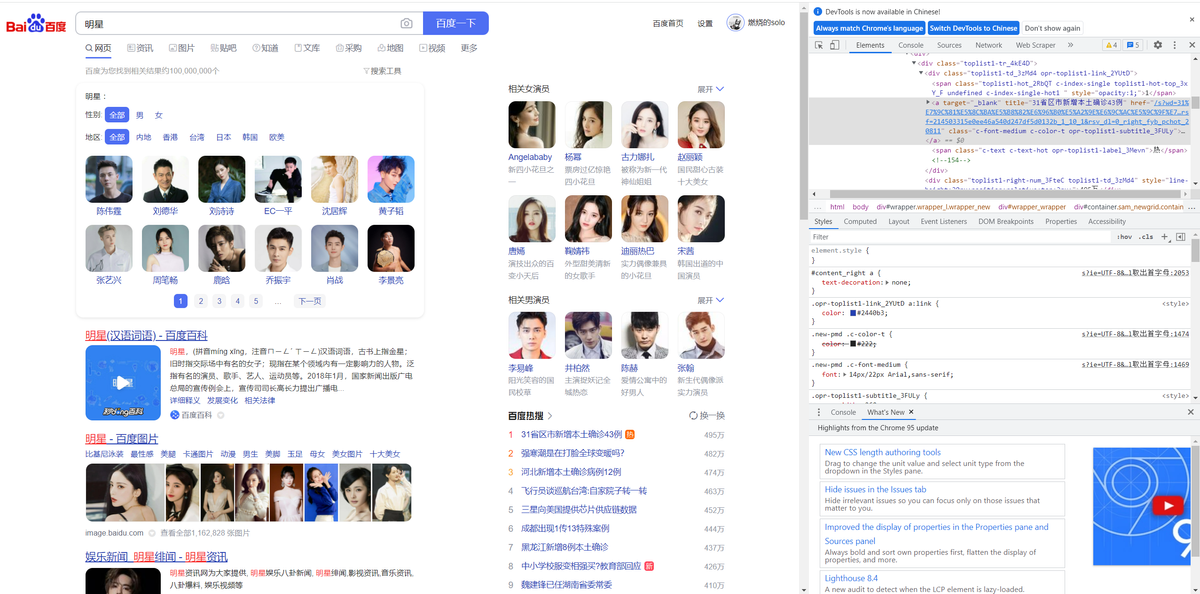Open the Web Scraper DevTools tab
The height and width of the screenshot is (594, 1200).
tap(1035, 45)
